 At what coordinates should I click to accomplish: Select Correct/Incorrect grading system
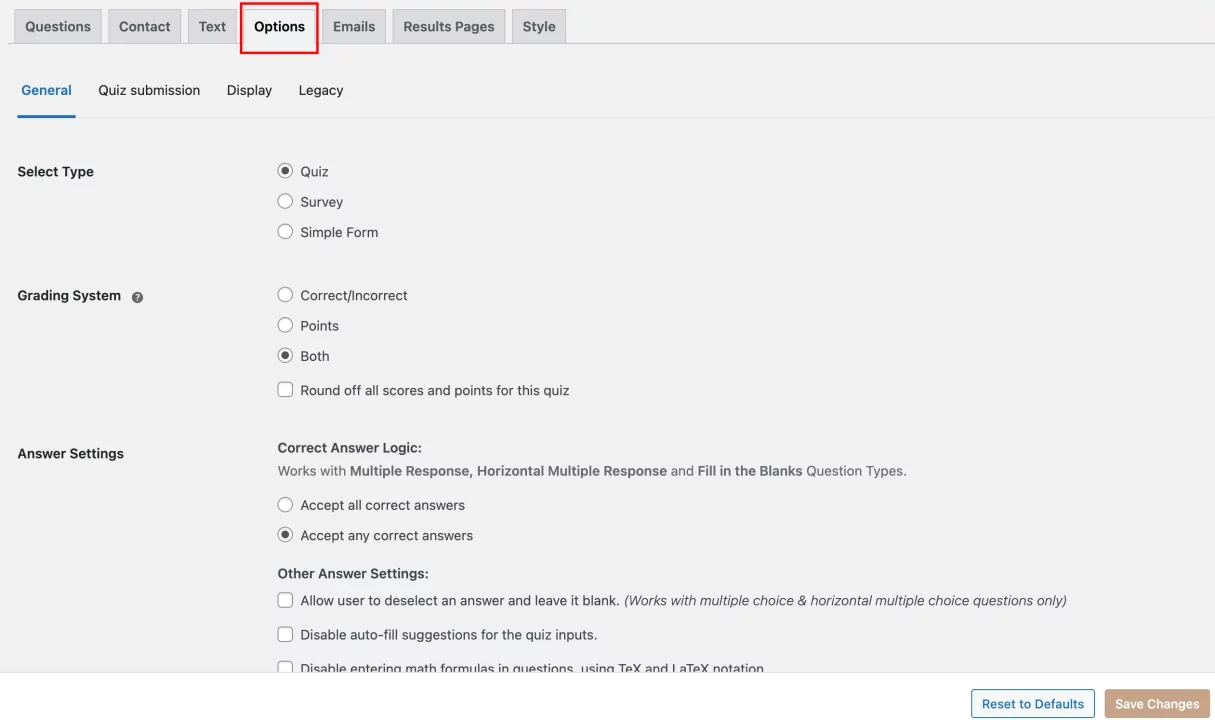[285, 294]
